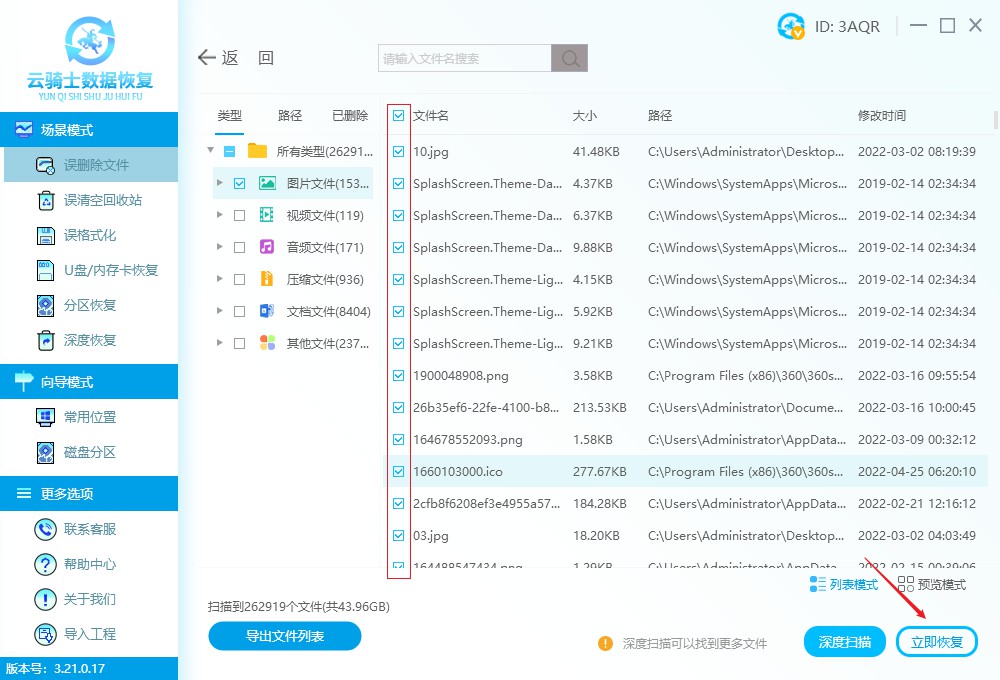Check the 文档文件 category checkbox
Viewport: 1000px width, 680px height.
(x=240, y=311)
